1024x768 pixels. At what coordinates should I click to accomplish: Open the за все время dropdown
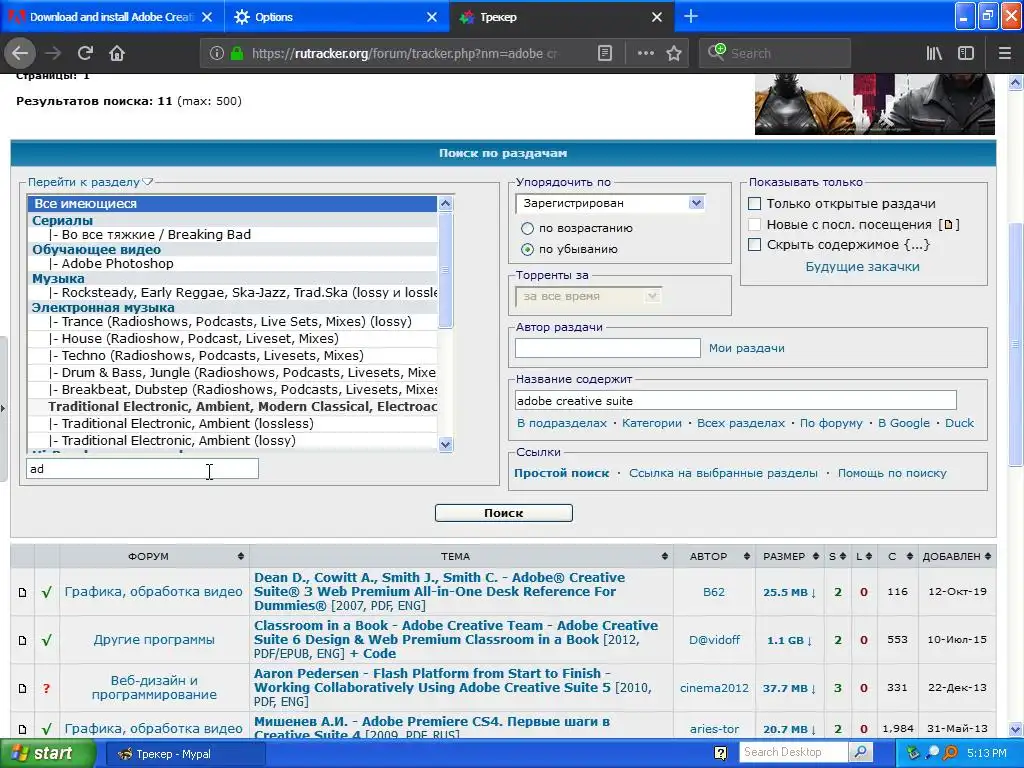tap(588, 296)
